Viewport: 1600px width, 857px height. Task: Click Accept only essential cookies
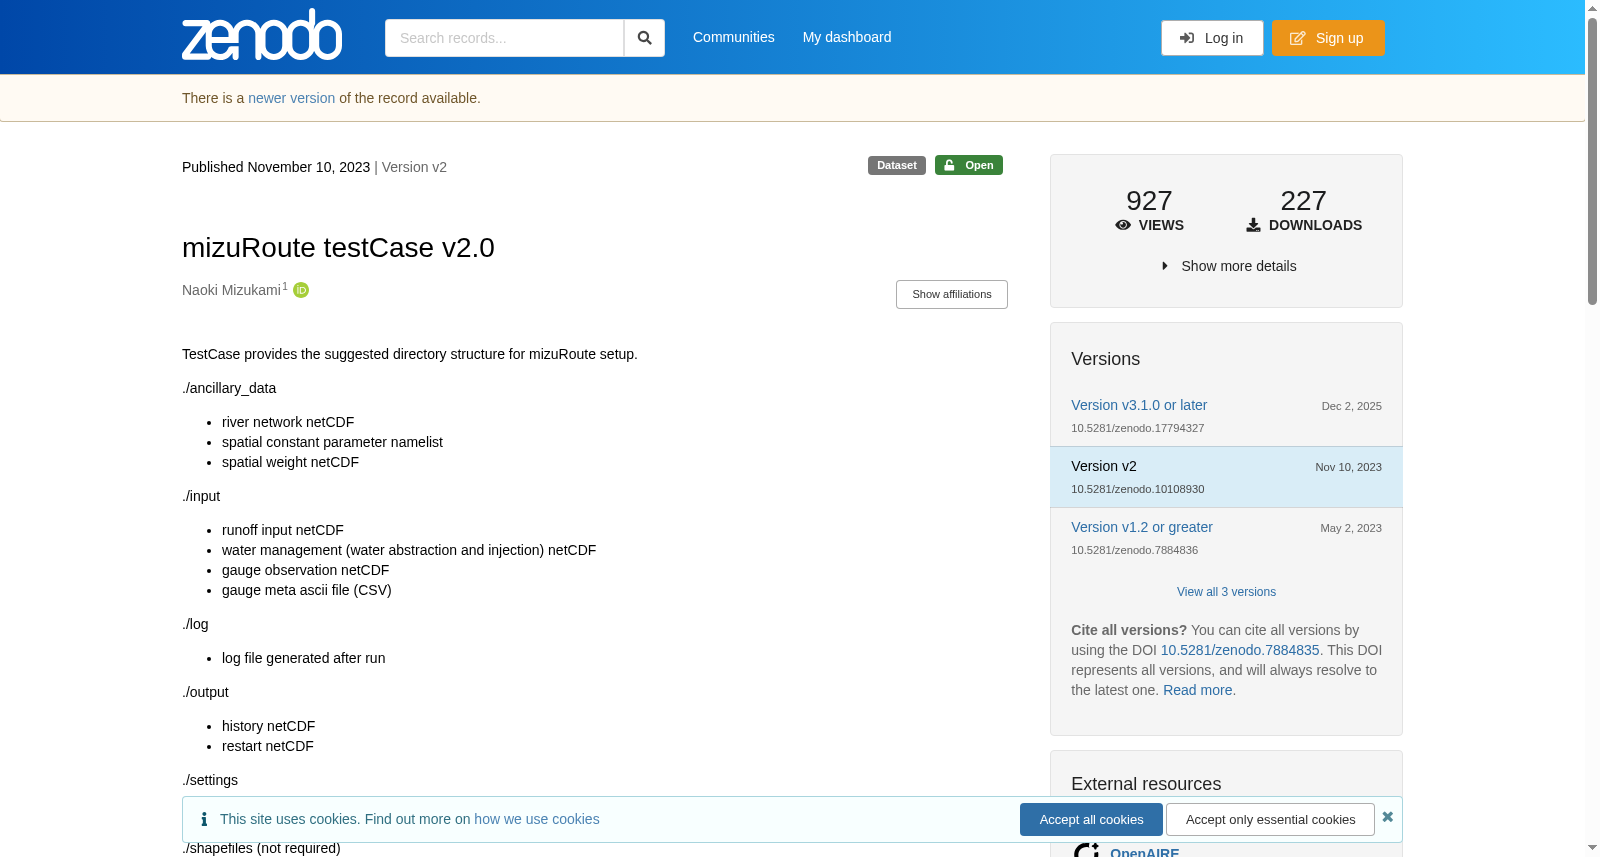click(1270, 819)
